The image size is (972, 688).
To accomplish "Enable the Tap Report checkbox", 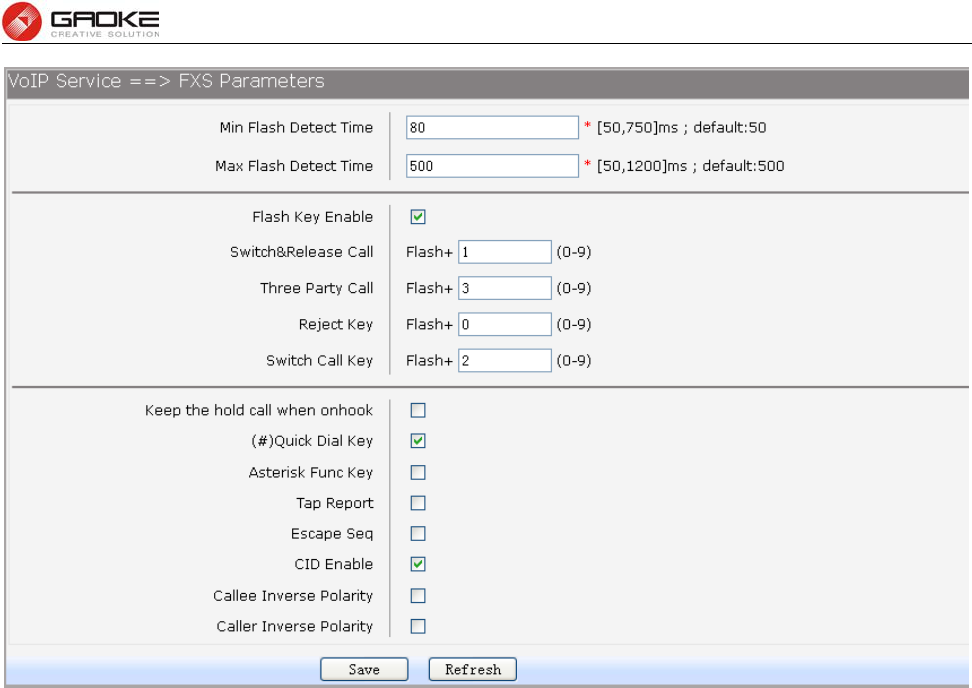I will tap(418, 503).
